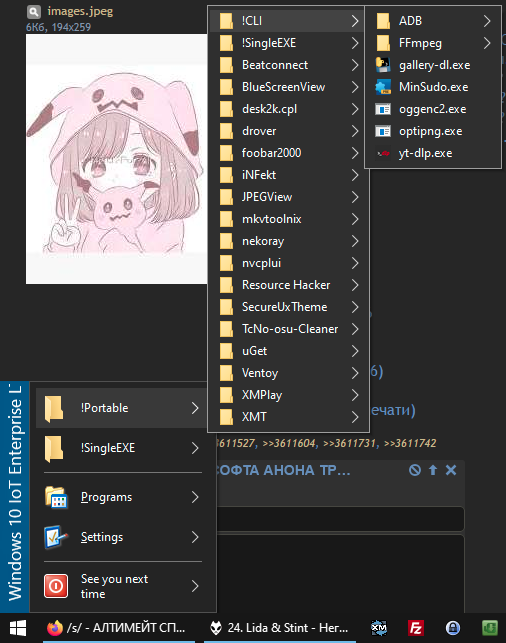506x643 pixels.
Task: Open !SingleEXE entry in Portable submenu
Action: (289, 43)
